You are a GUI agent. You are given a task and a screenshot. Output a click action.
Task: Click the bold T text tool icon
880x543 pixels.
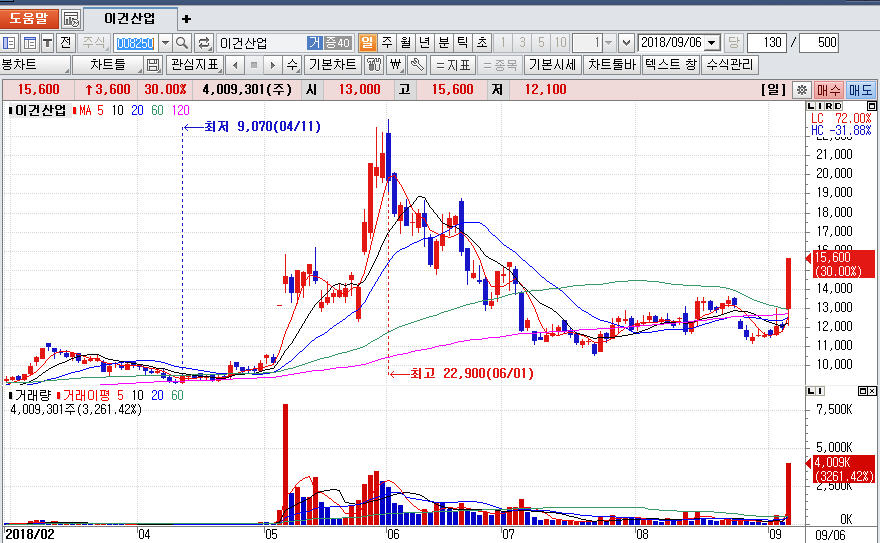click(47, 43)
